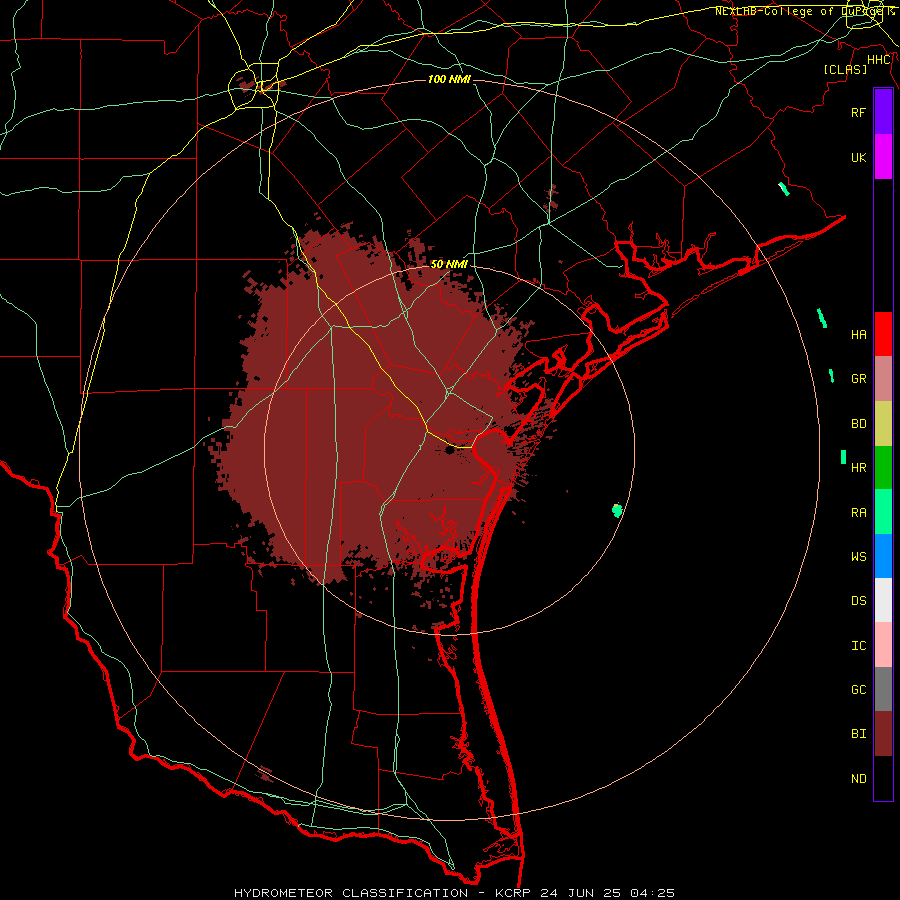Click the "HHC" product label
The width and height of the screenshot is (900, 900).
pyautogui.click(x=879, y=60)
